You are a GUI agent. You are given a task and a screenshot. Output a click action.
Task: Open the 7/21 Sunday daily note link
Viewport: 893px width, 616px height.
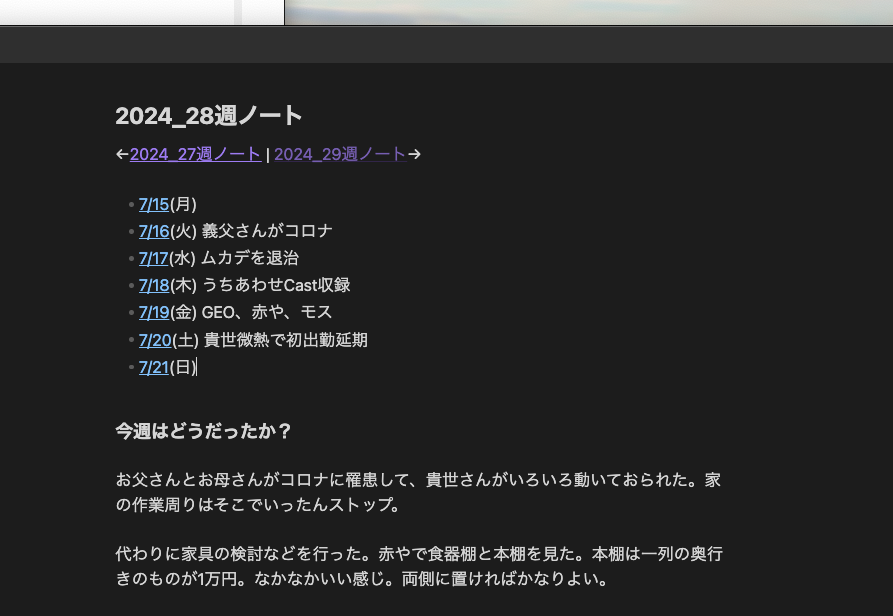click(x=153, y=367)
